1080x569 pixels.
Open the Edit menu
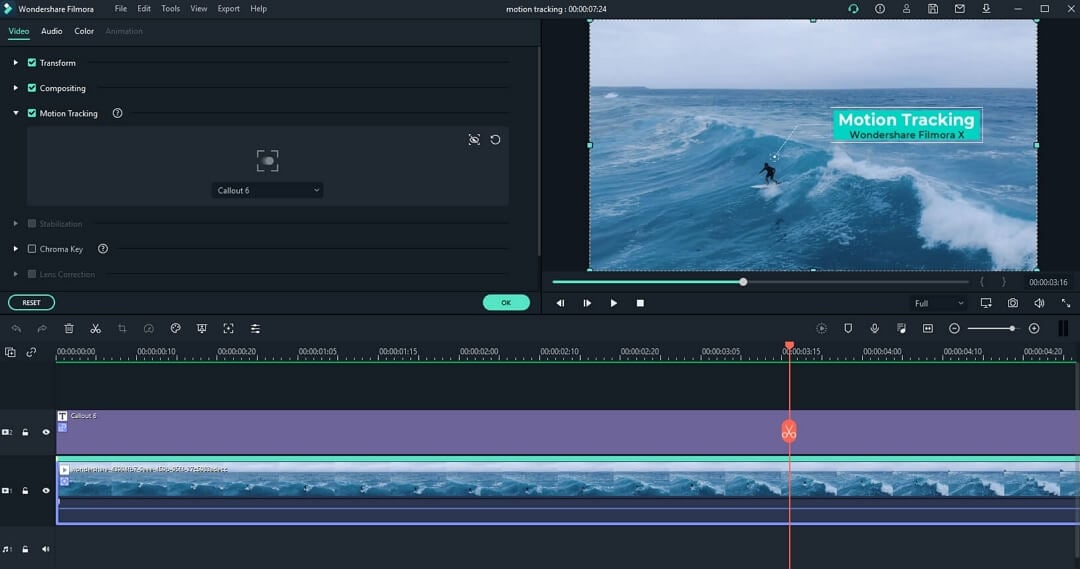pos(144,9)
